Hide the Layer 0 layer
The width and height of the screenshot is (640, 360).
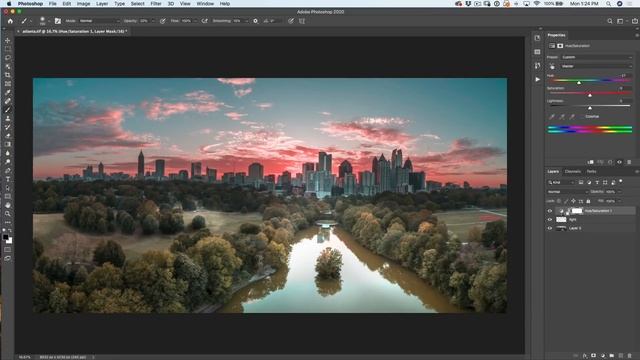(x=550, y=228)
